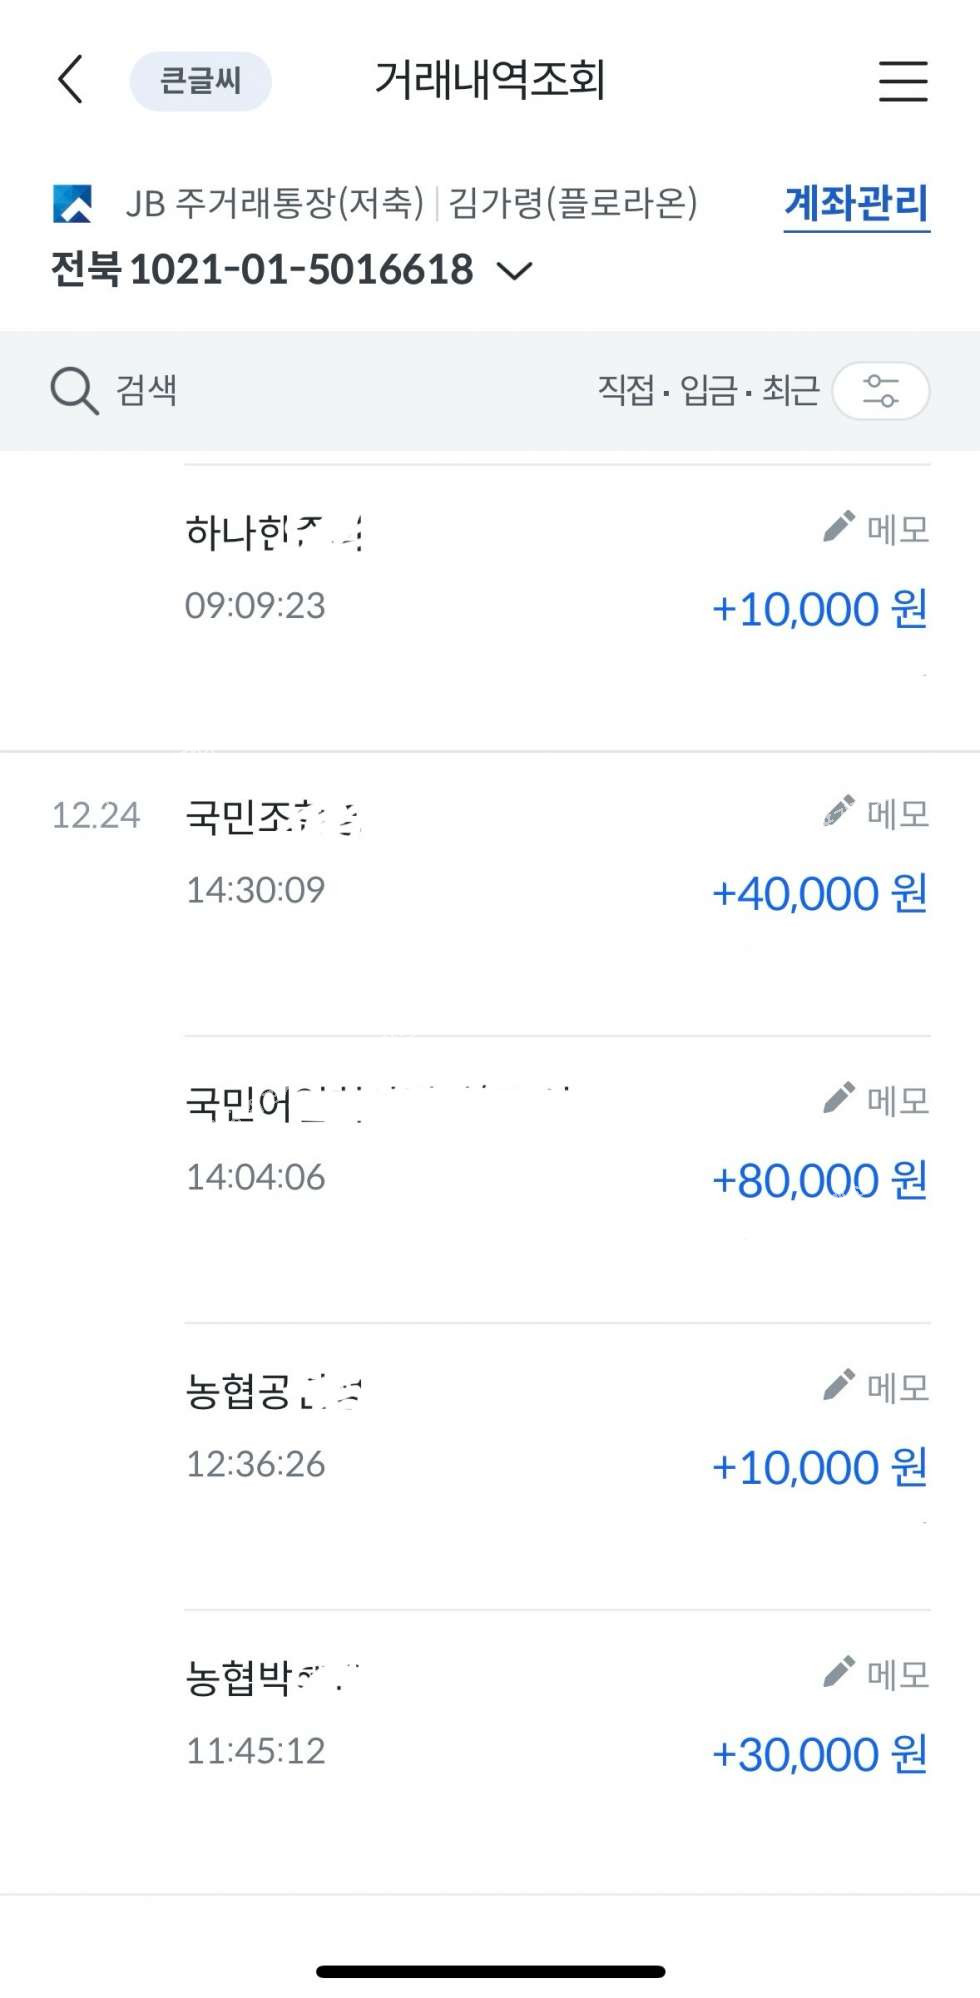Tap the back arrow icon
The width and height of the screenshot is (980, 1998).
pos(70,80)
